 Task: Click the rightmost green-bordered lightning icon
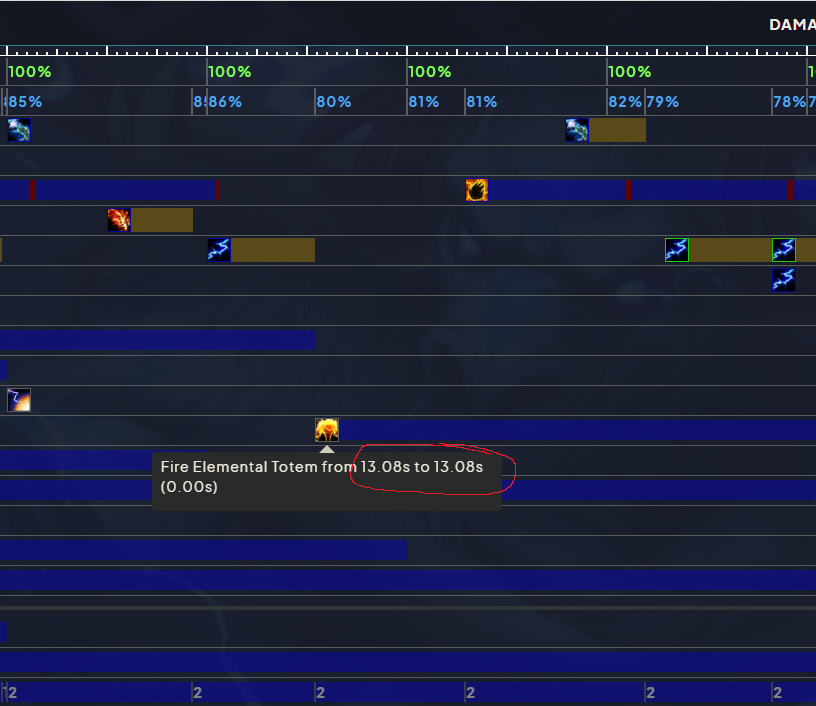click(x=782, y=249)
